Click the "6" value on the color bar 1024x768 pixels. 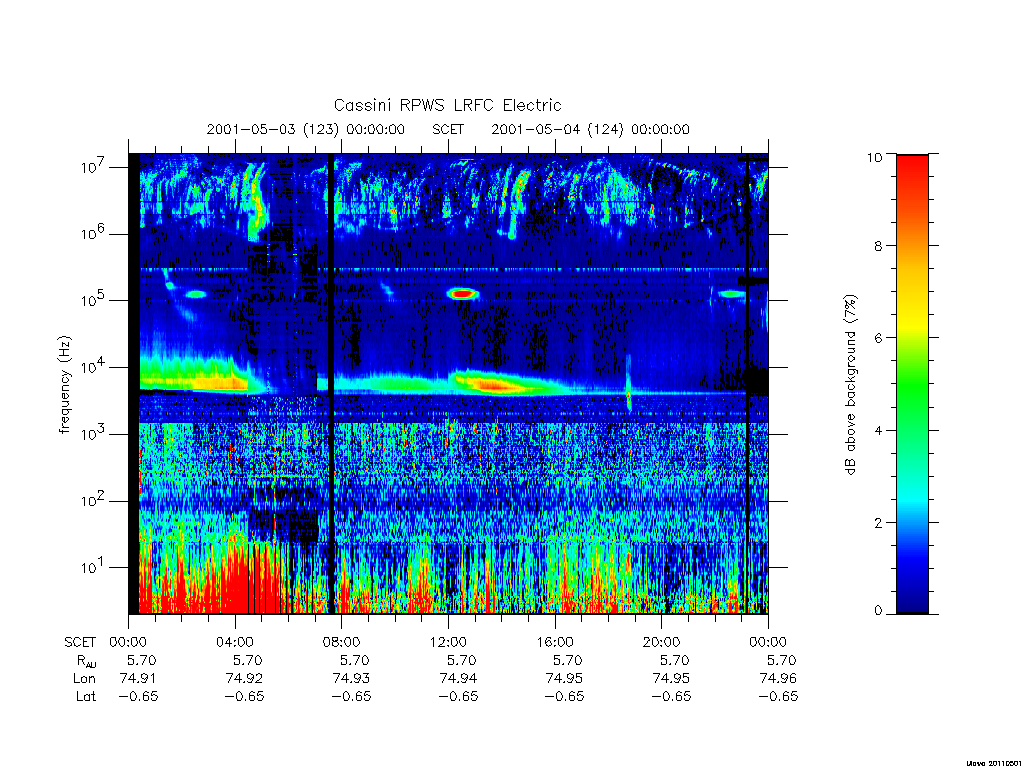878,338
